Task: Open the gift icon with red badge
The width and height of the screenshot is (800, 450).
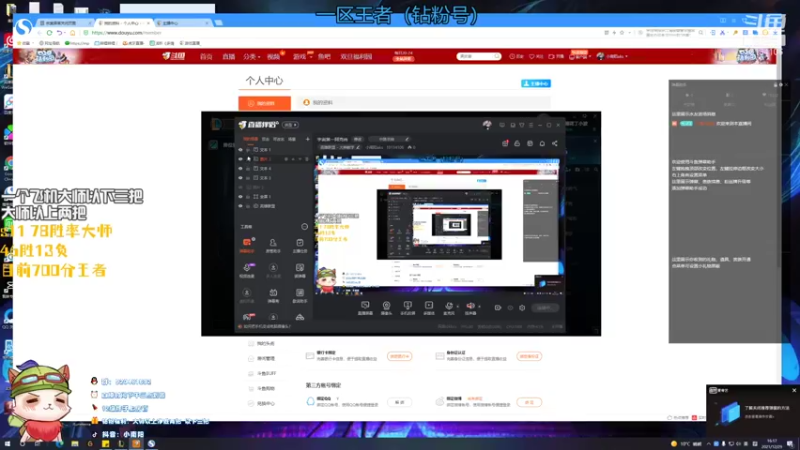Action: 505,143
